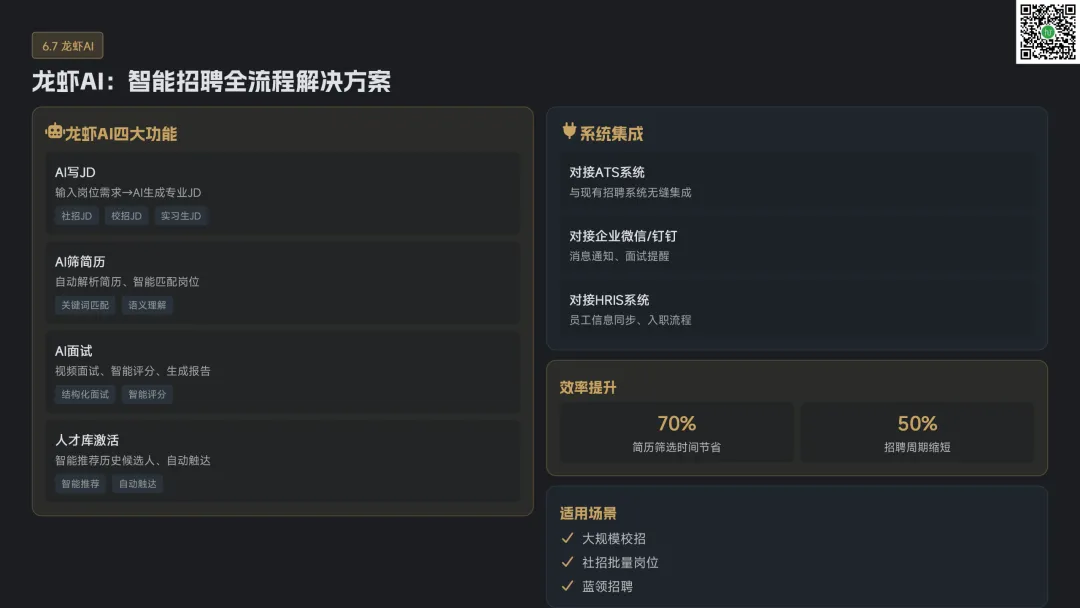Image resolution: width=1080 pixels, height=608 pixels.
Task: Click the 70% 简历筛选时间节省 stat card
Action: point(677,433)
